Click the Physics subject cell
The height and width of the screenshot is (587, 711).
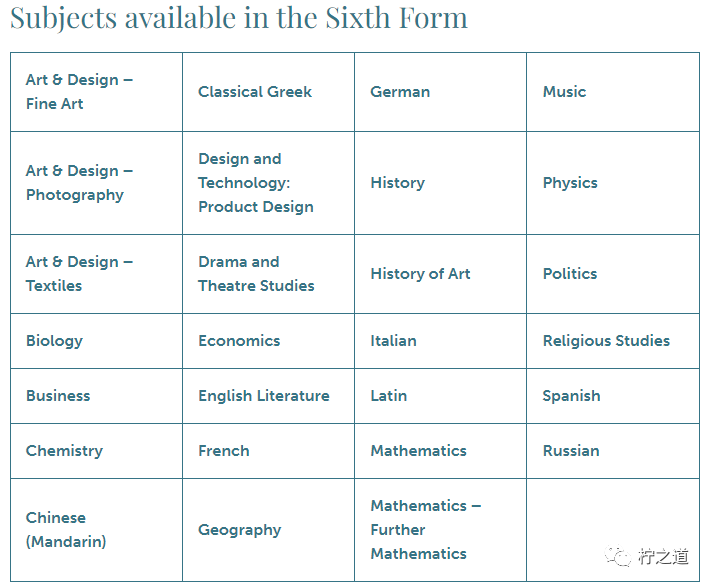570,183
